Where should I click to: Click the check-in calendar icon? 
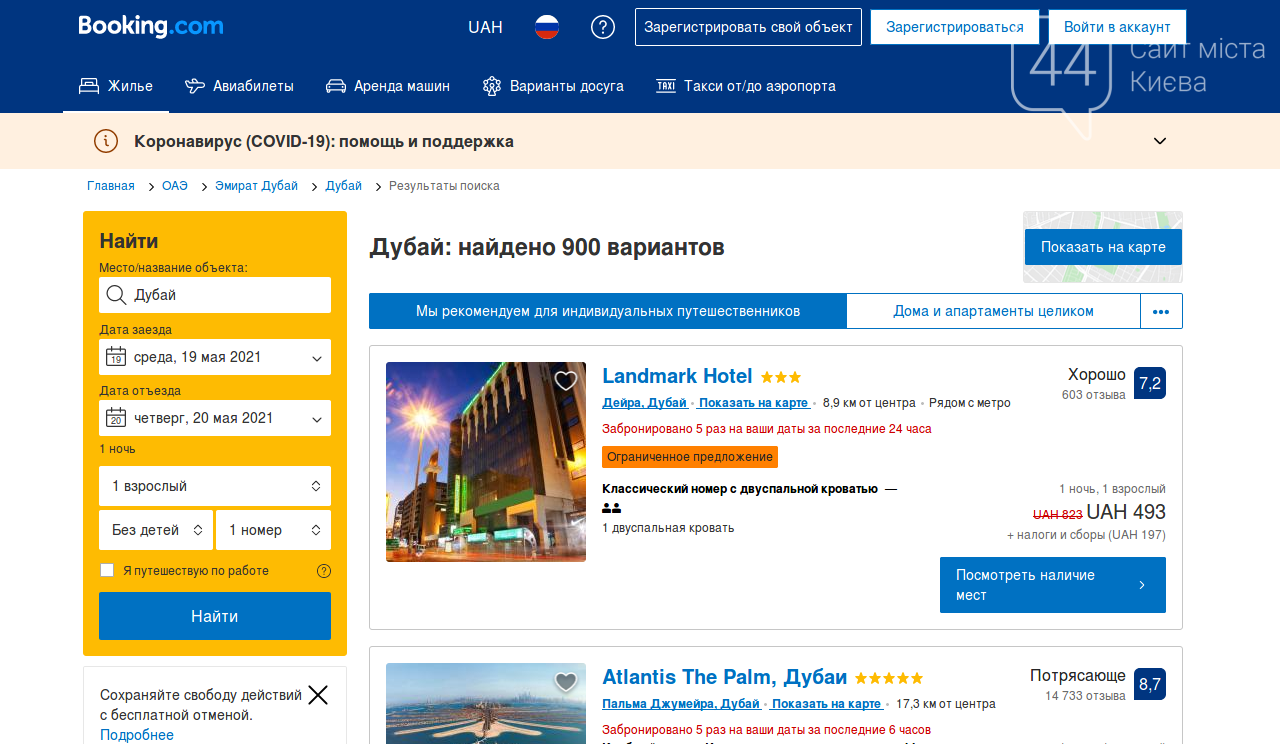tap(116, 357)
